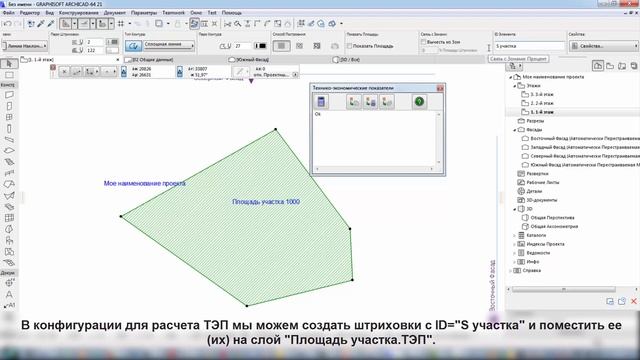640x360 pixels.
Task: Select third fill construction method icon
Action: click(317, 46)
